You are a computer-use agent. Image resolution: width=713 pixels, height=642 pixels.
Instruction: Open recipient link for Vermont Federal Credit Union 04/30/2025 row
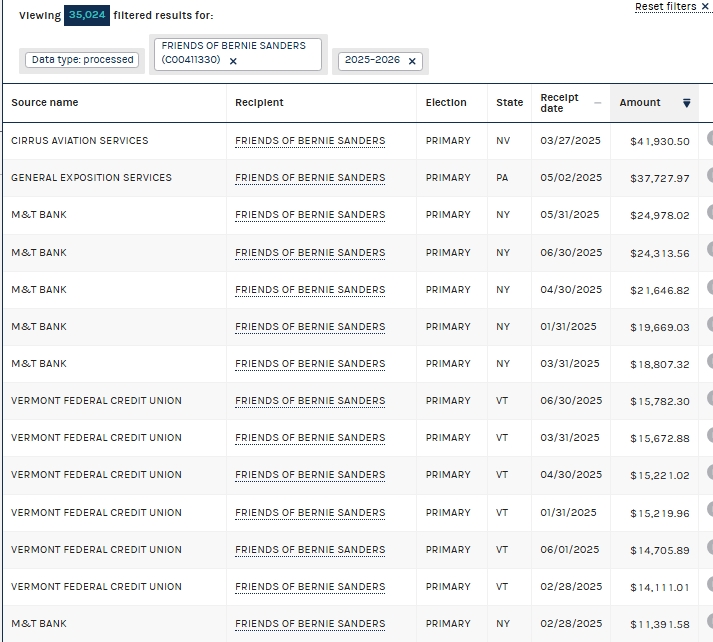coord(310,475)
